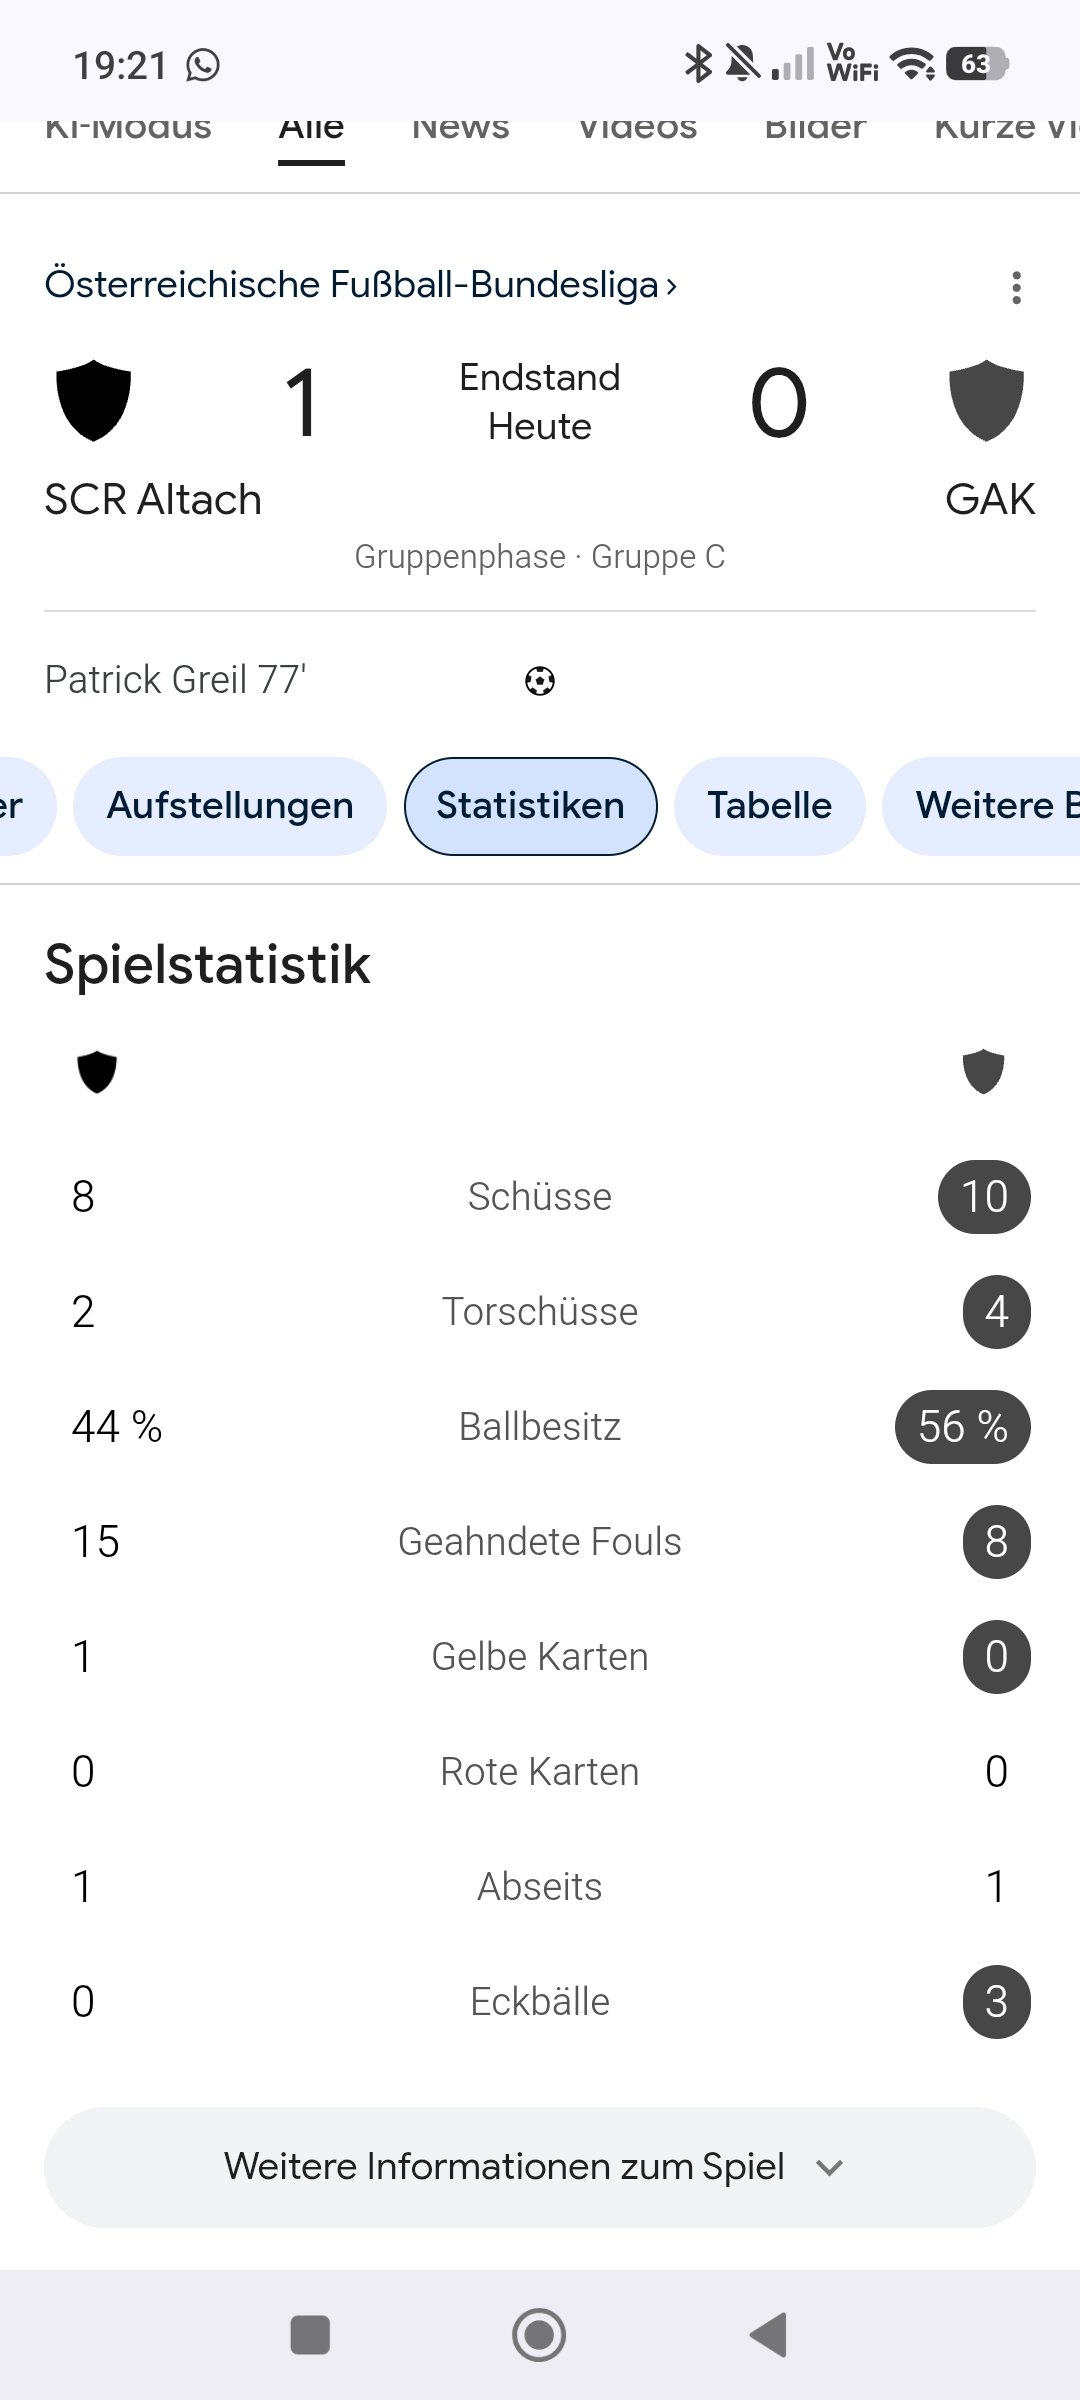
Task: Tap the goal soccer ball icon
Action: click(x=540, y=681)
